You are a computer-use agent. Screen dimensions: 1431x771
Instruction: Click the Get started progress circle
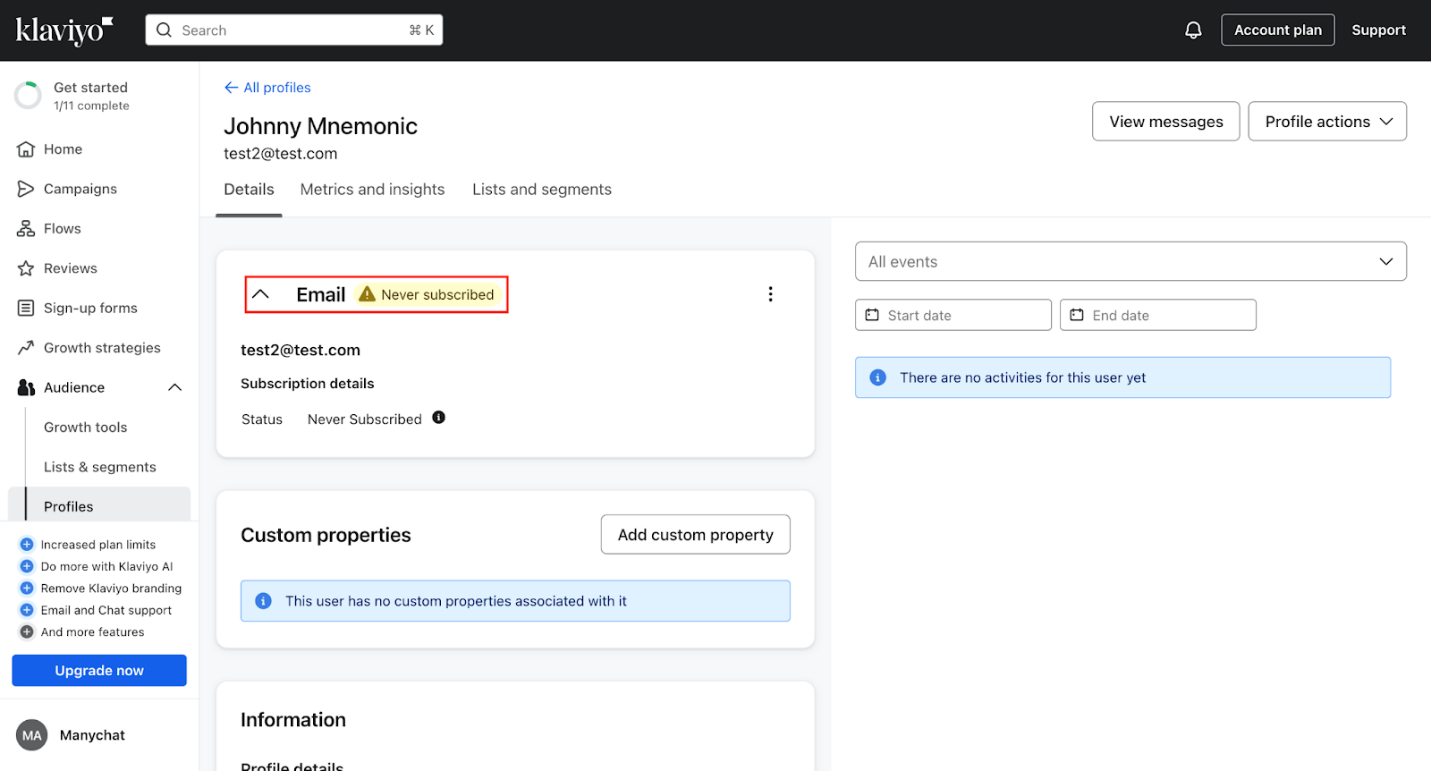(x=27, y=95)
